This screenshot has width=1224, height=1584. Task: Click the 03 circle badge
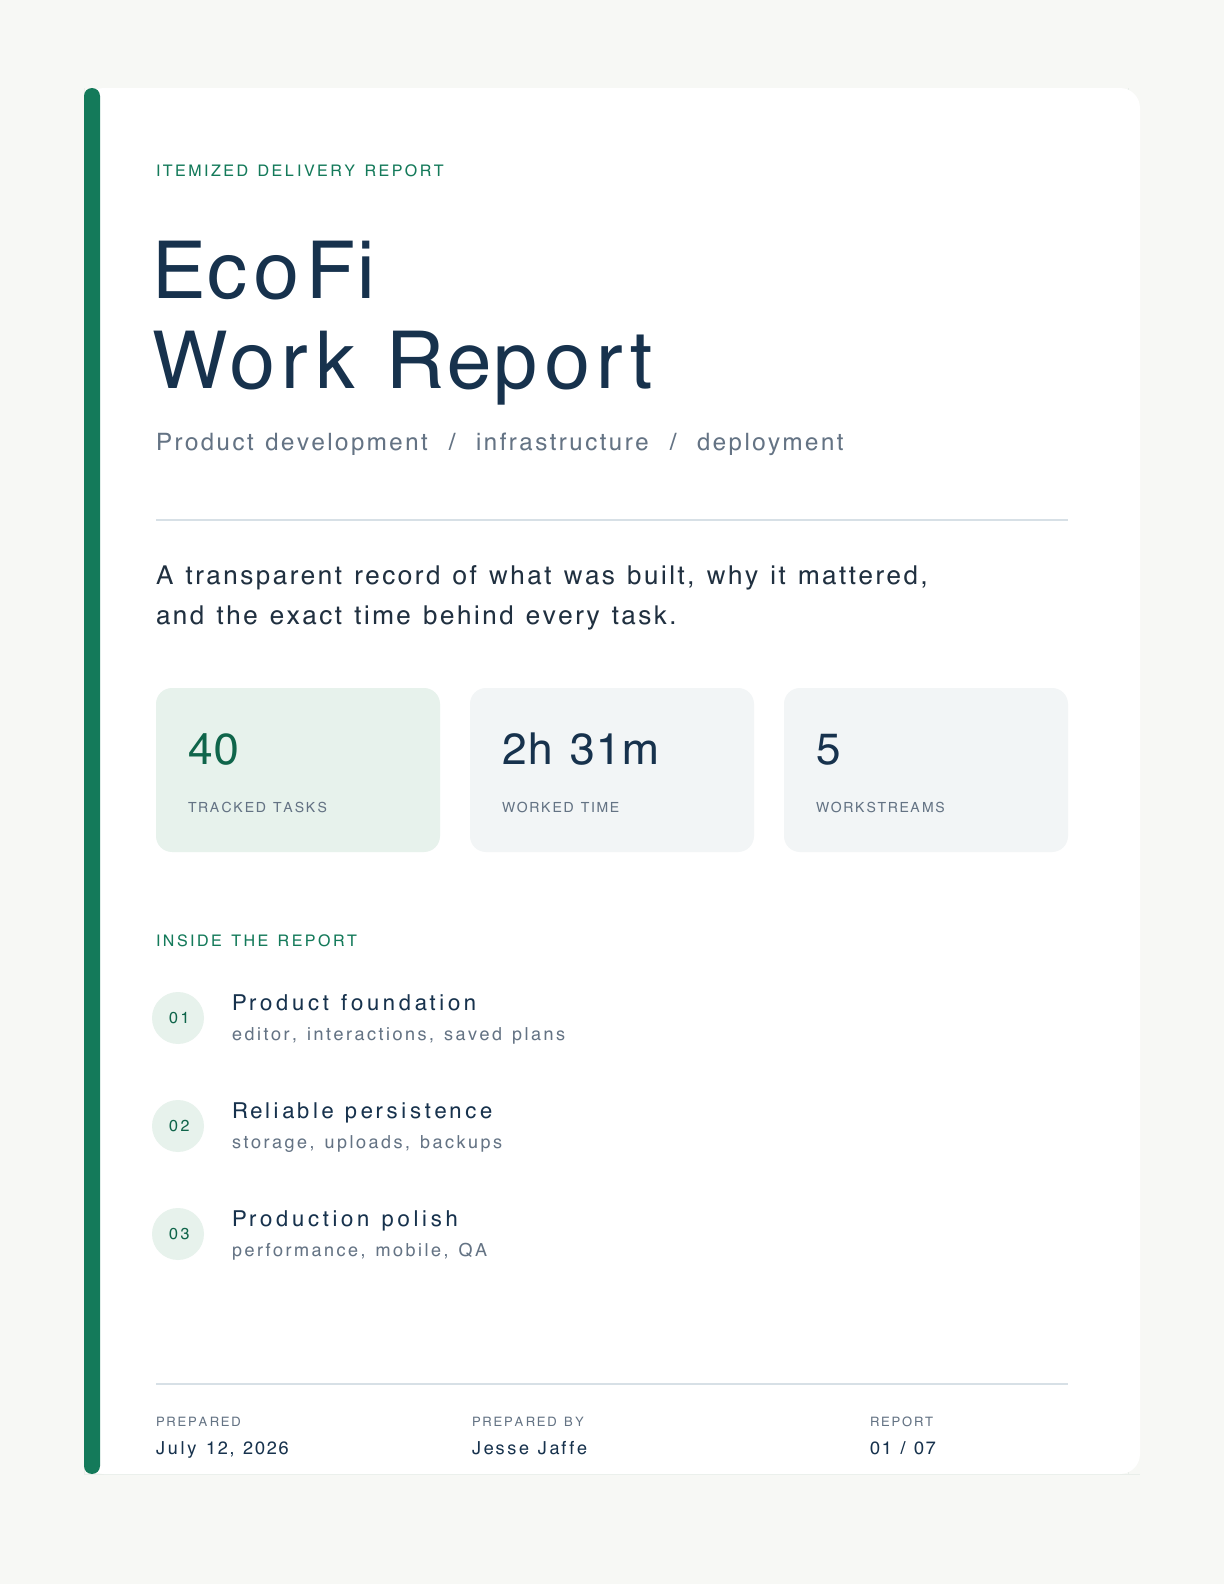point(178,1234)
